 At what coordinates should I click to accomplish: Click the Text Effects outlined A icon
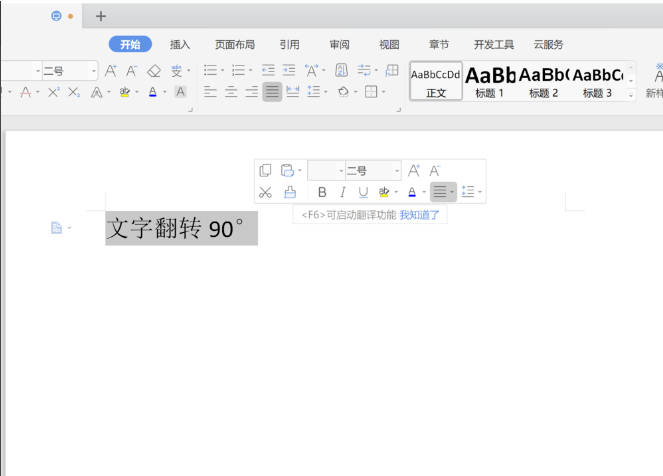pyautogui.click(x=96, y=92)
